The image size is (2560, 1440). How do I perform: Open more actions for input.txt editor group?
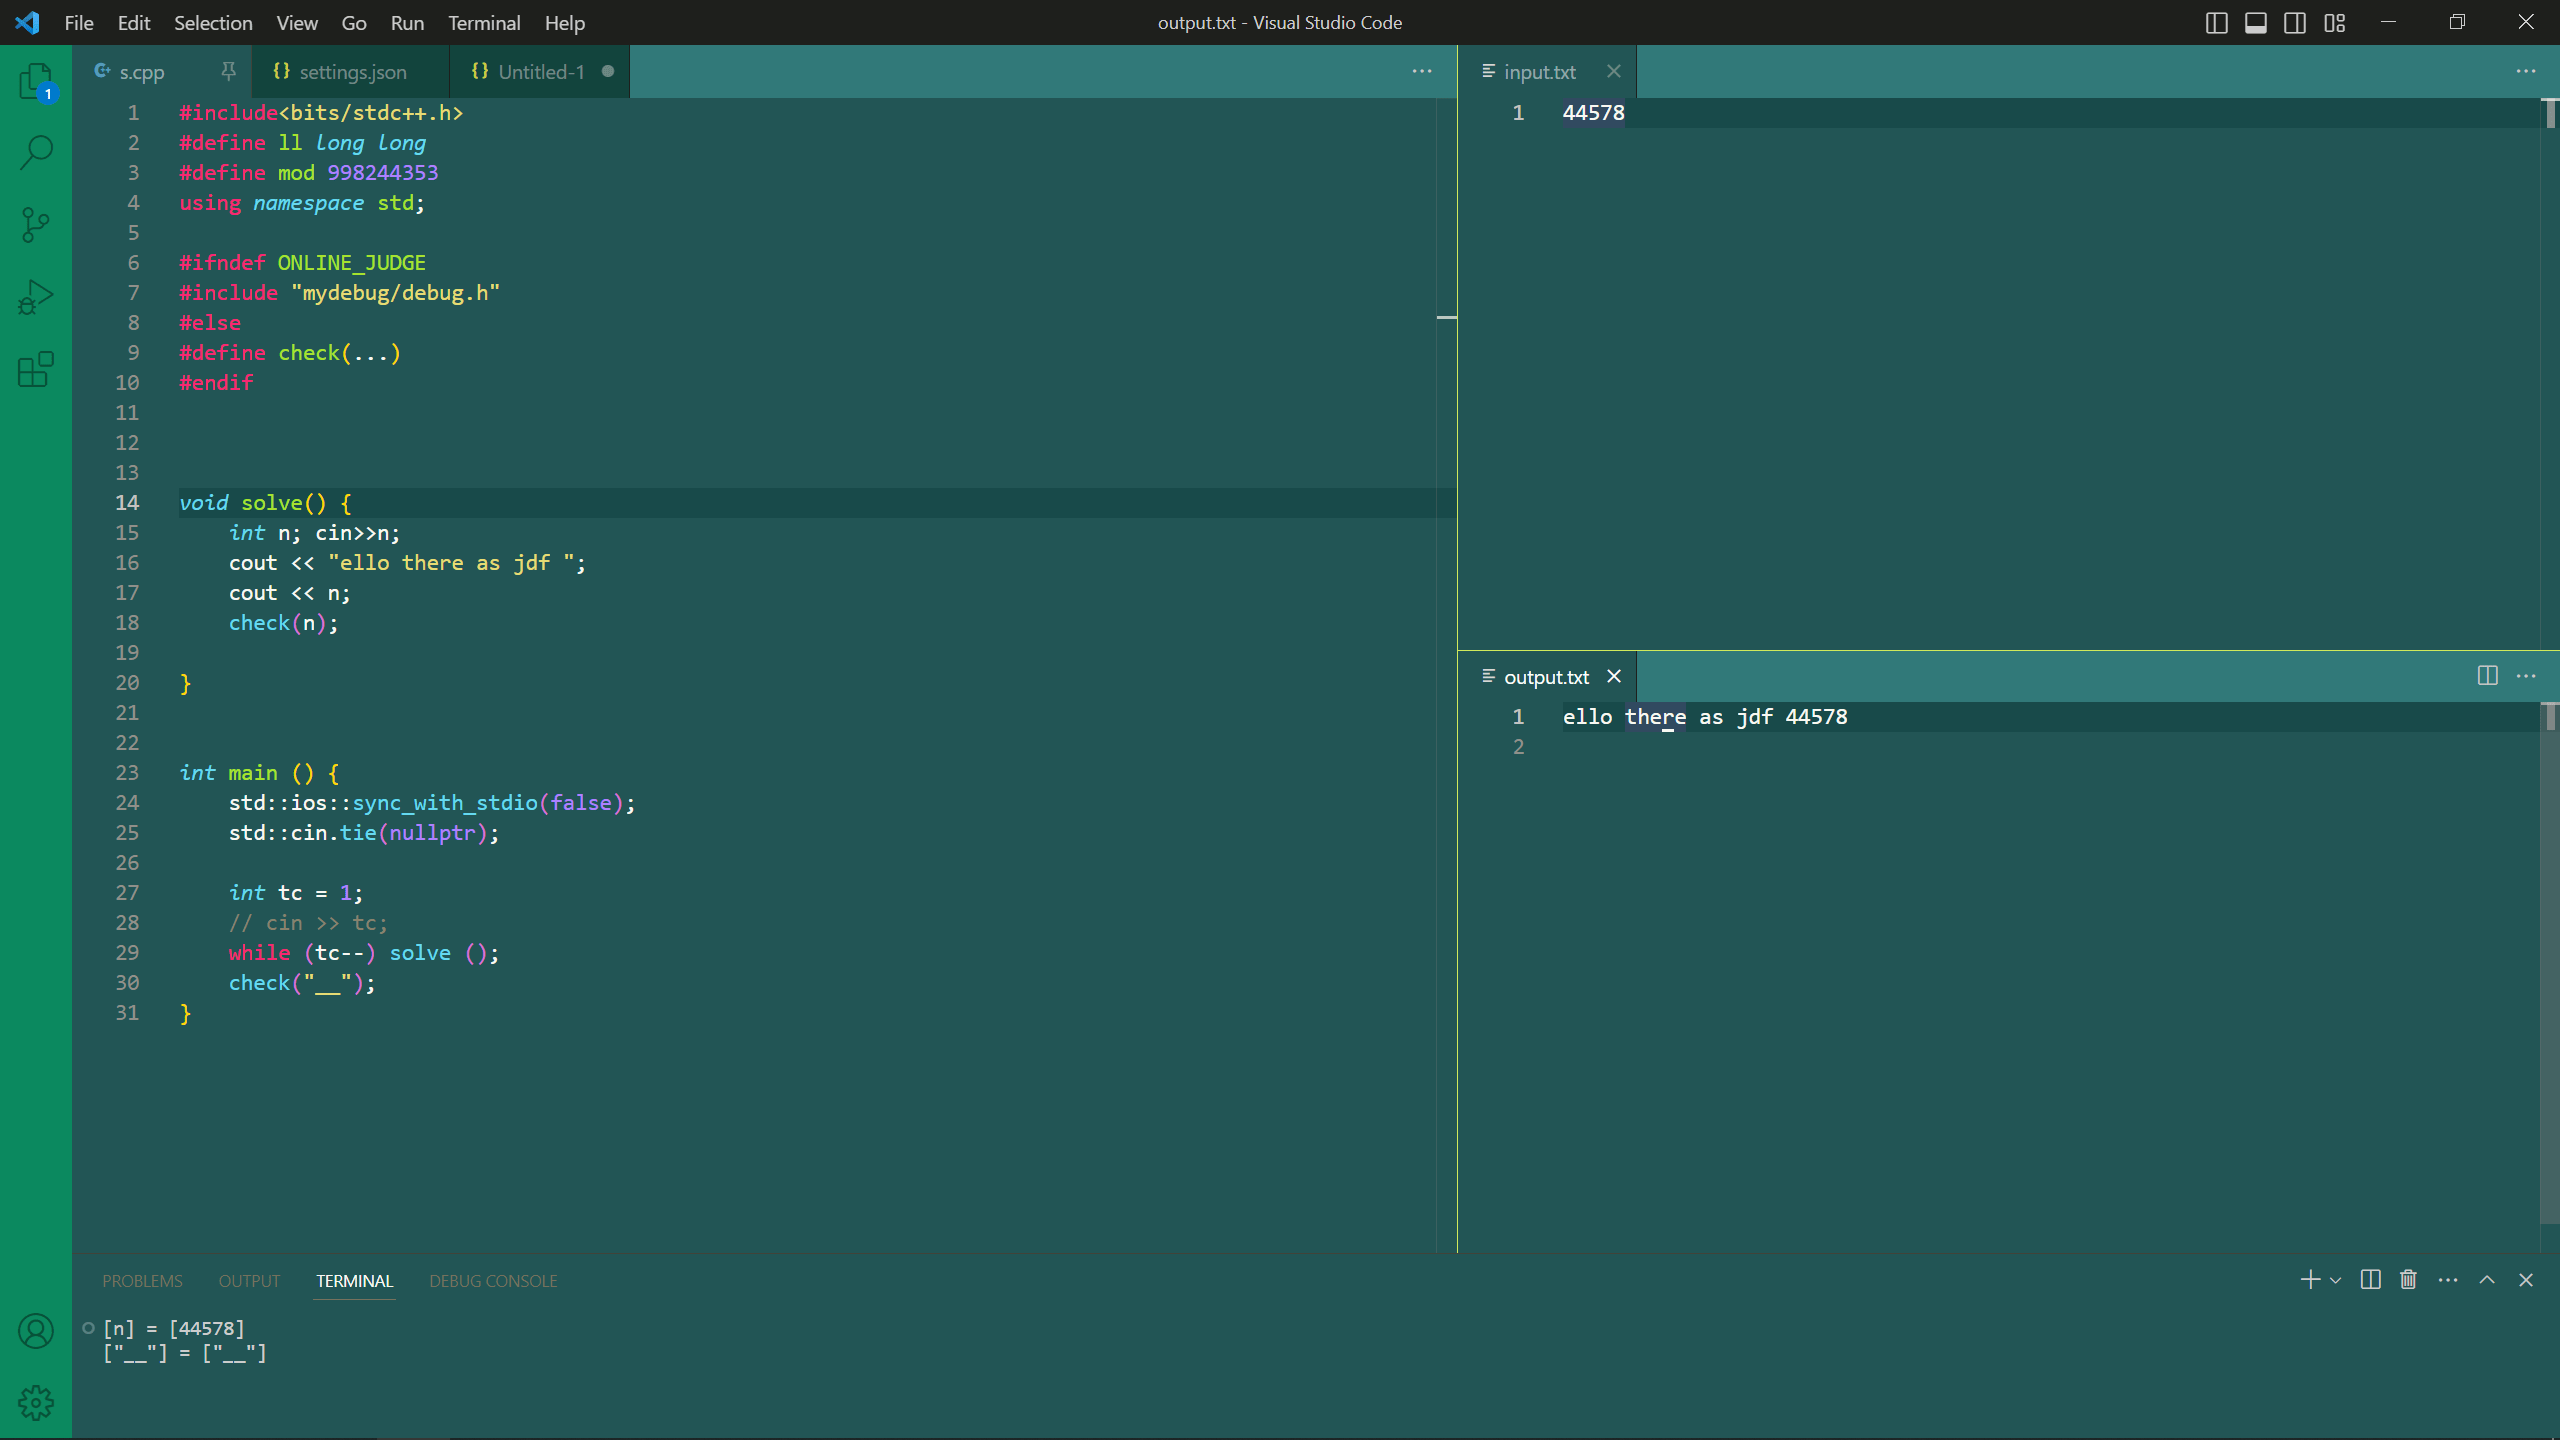[x=2526, y=71]
